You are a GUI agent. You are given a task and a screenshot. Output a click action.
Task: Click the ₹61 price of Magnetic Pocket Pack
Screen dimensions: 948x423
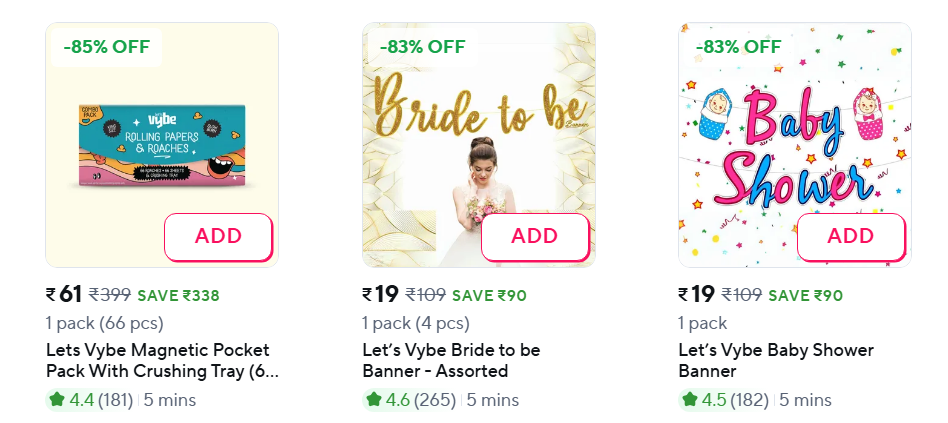click(x=63, y=294)
